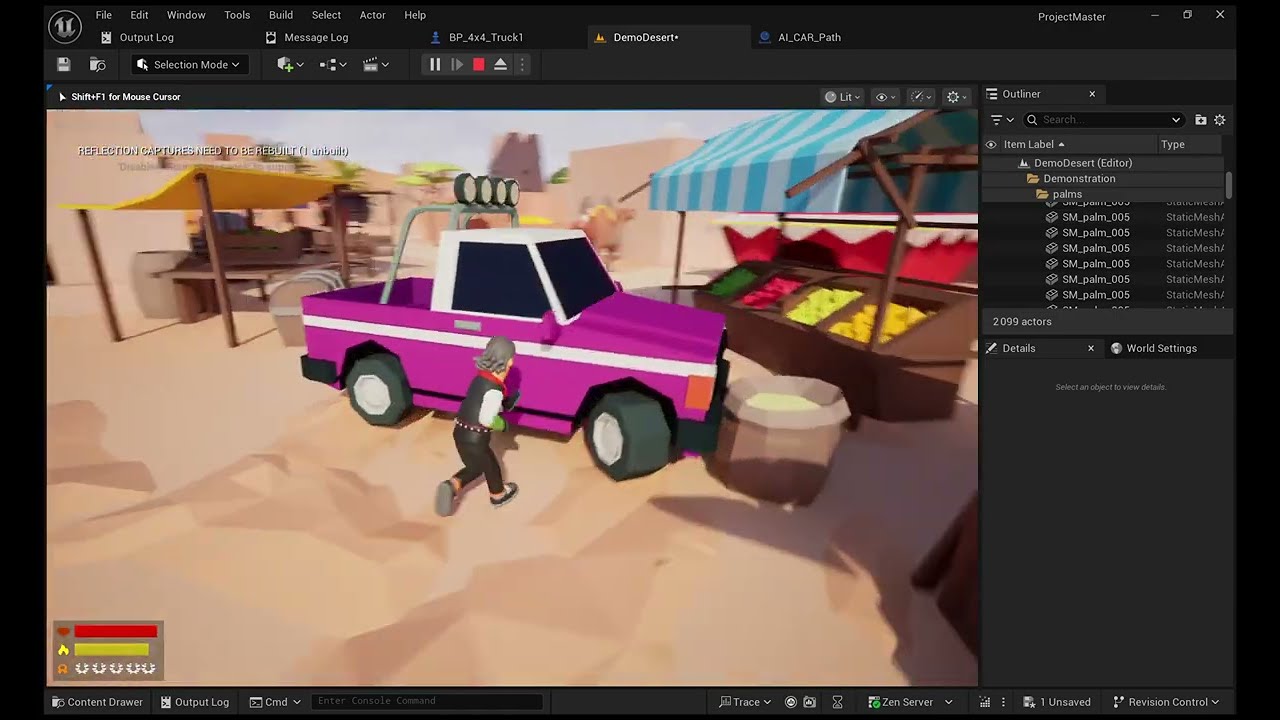Click the Browse content folder icon
The image size is (1280, 720).
tap(97, 65)
